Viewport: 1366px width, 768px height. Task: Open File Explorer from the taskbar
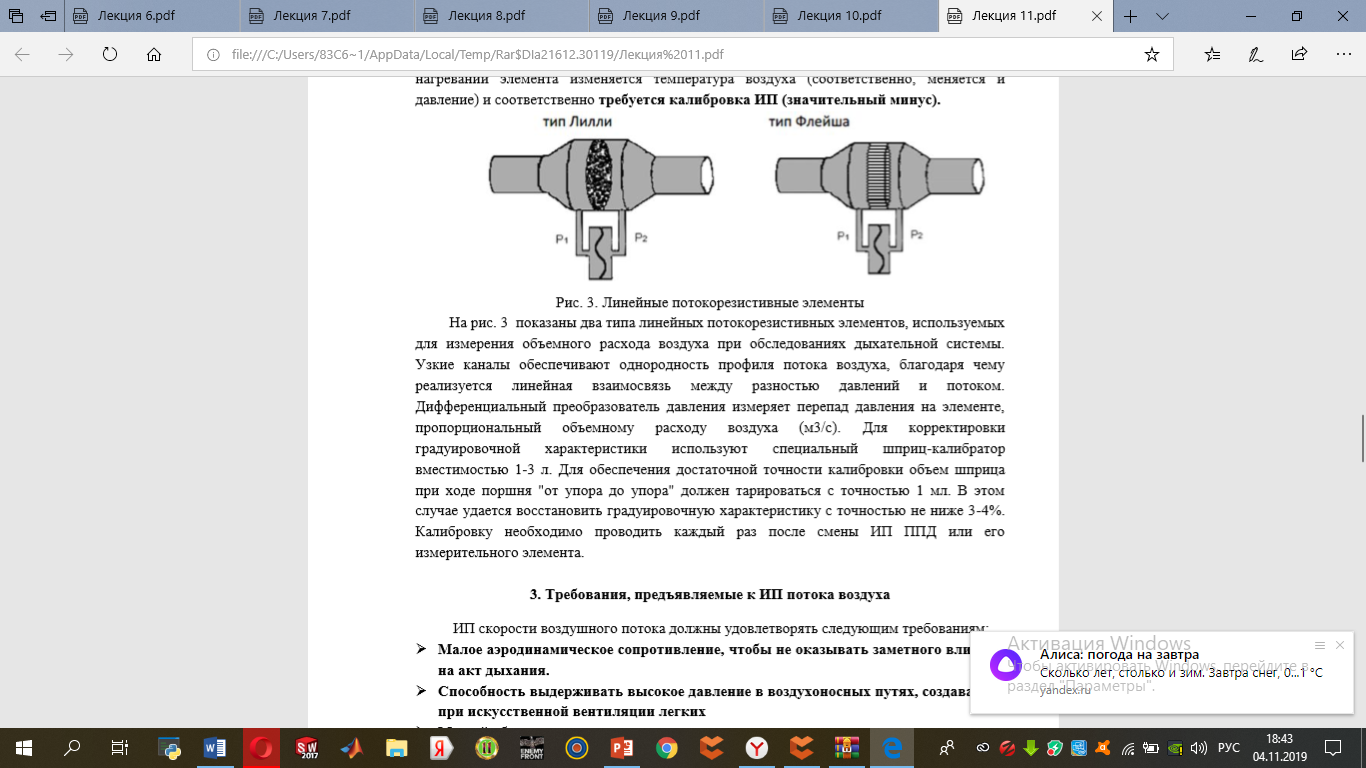click(397, 747)
